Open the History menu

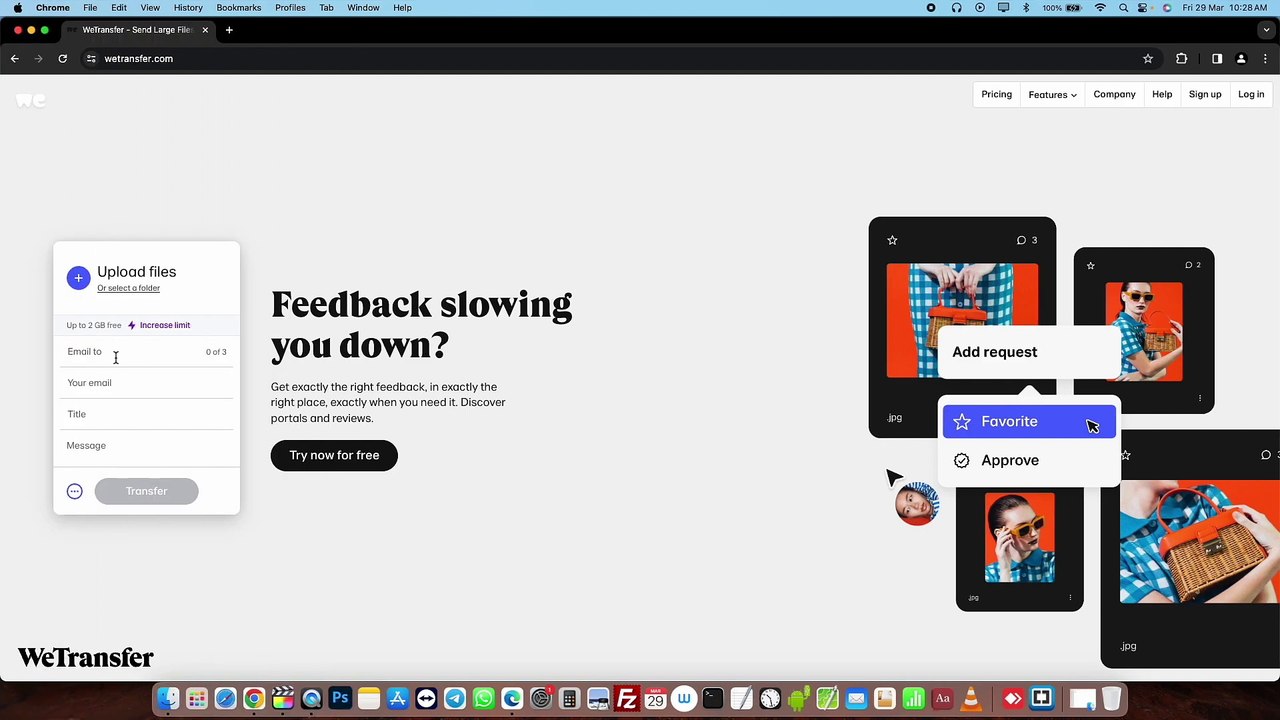point(188,8)
